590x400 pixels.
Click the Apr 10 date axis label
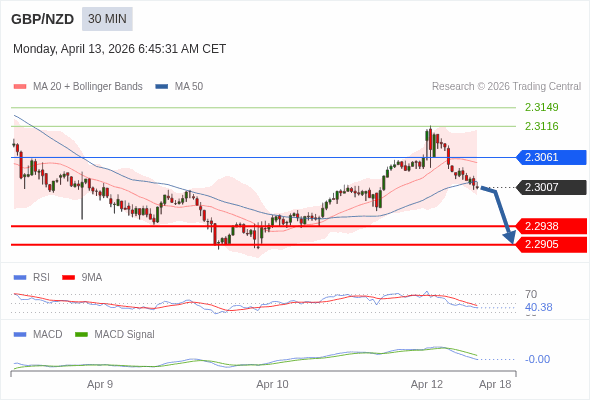272,385
